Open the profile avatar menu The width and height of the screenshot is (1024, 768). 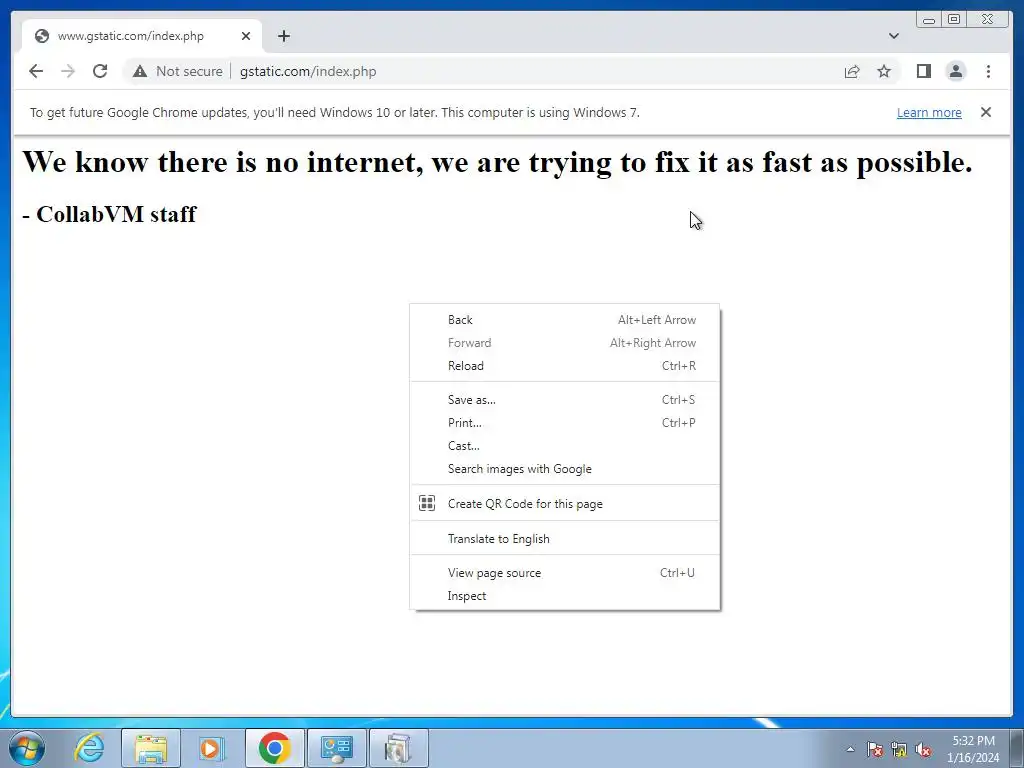(x=955, y=71)
